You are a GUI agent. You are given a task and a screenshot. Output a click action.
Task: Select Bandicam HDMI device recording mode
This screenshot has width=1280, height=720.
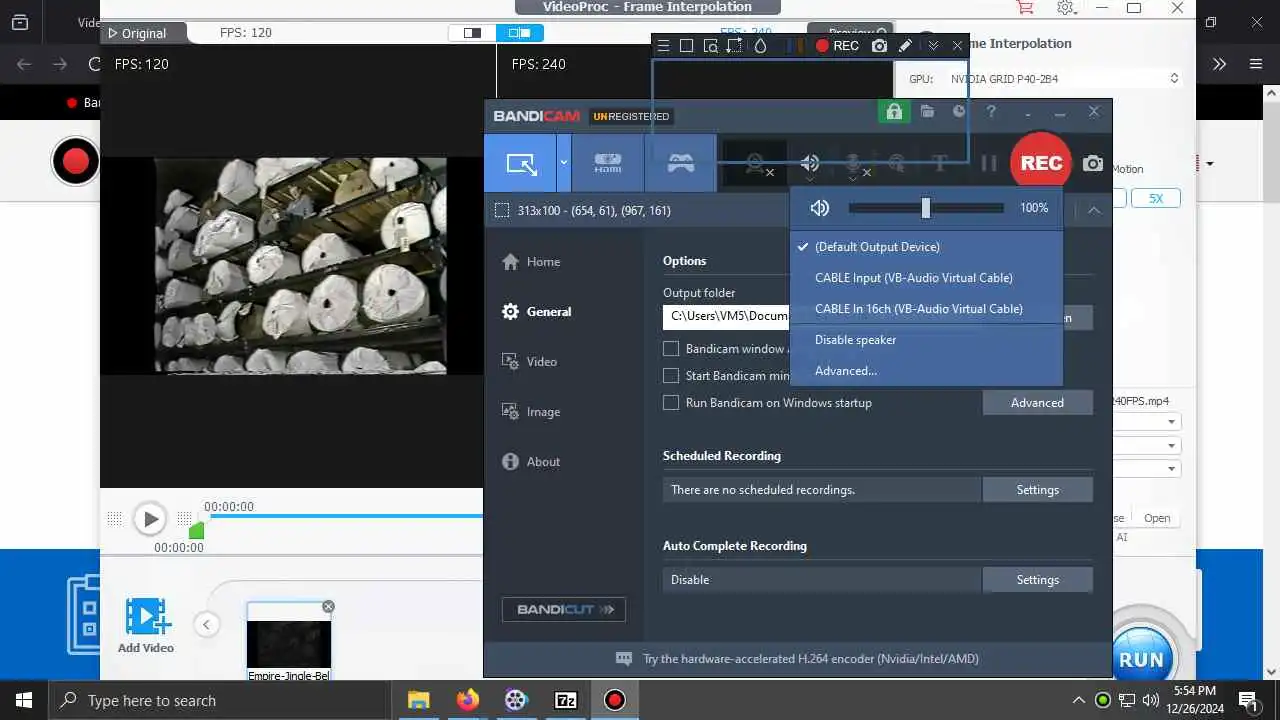tap(608, 163)
